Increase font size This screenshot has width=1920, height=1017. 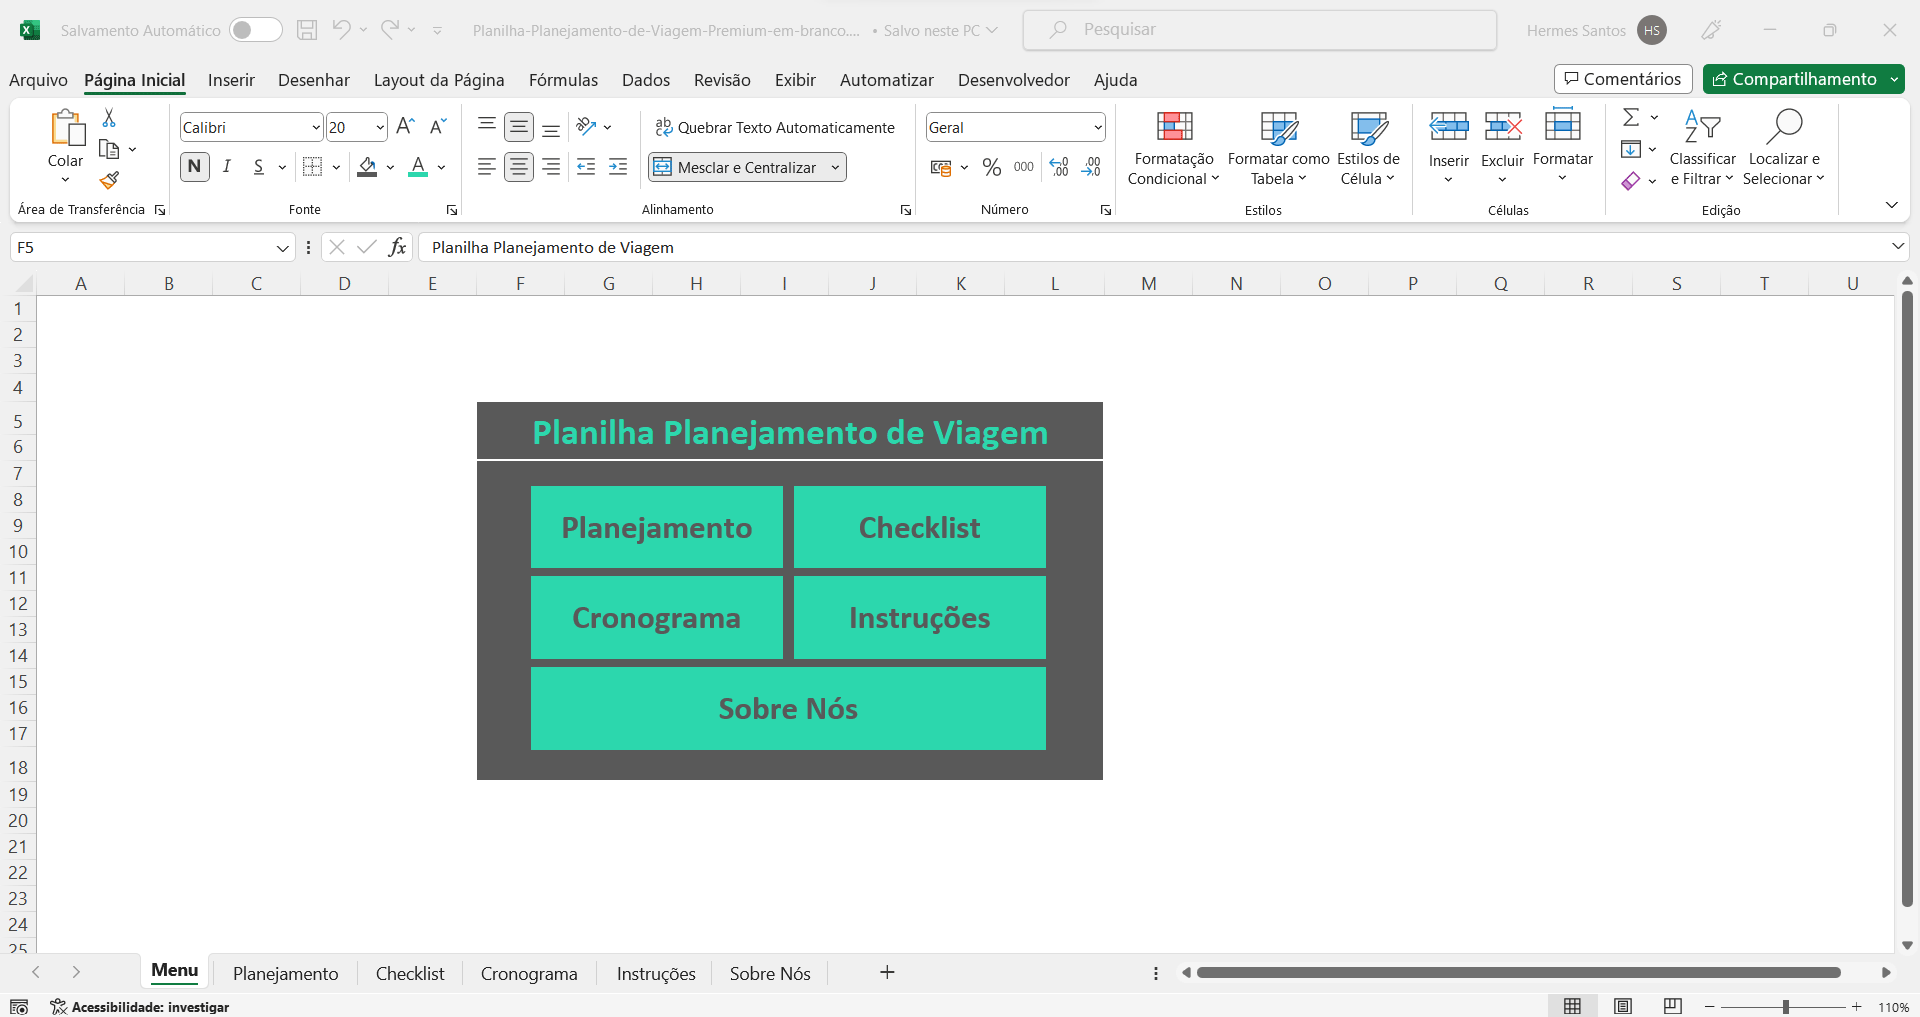tap(405, 126)
